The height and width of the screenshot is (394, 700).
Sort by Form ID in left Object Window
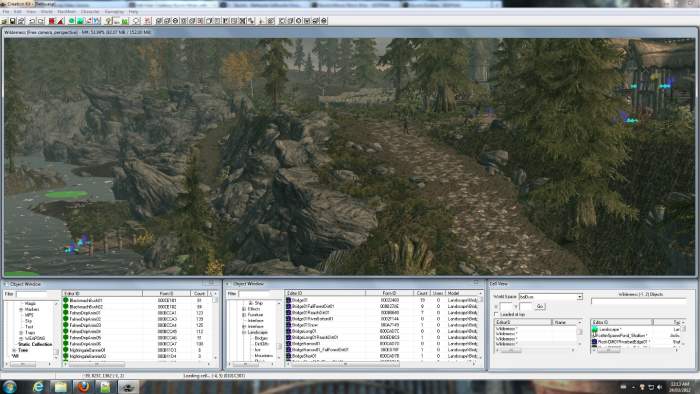click(x=167, y=294)
